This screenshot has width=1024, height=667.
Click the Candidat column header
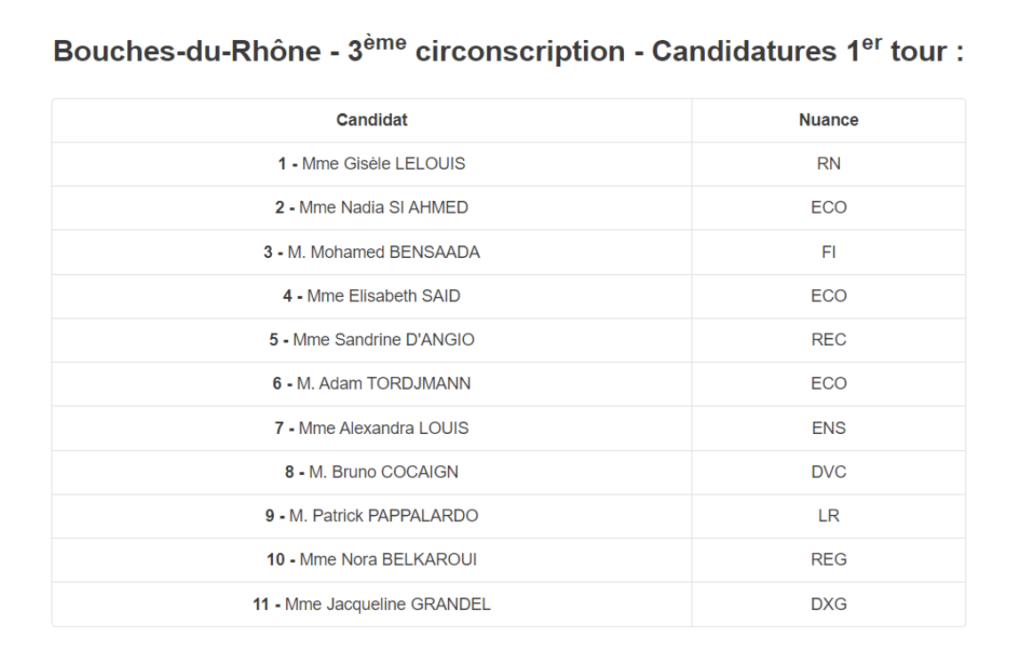tap(372, 120)
